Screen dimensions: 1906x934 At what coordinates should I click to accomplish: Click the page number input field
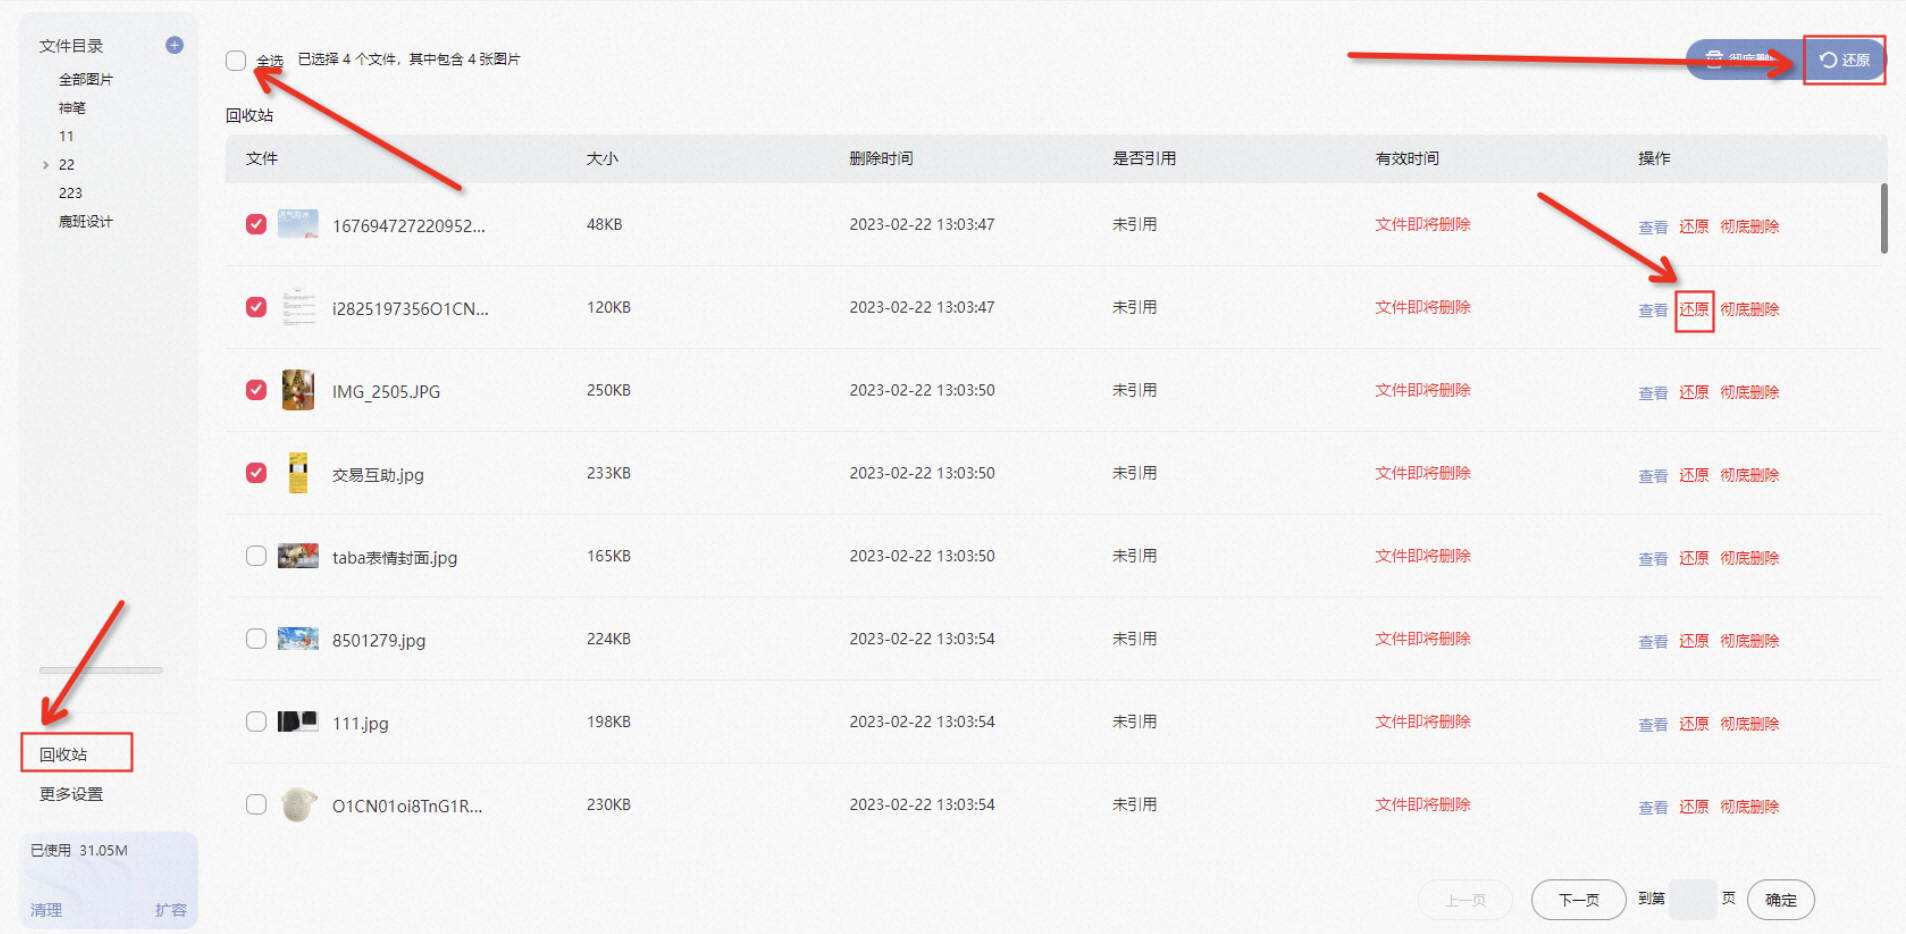pyautogui.click(x=1693, y=900)
